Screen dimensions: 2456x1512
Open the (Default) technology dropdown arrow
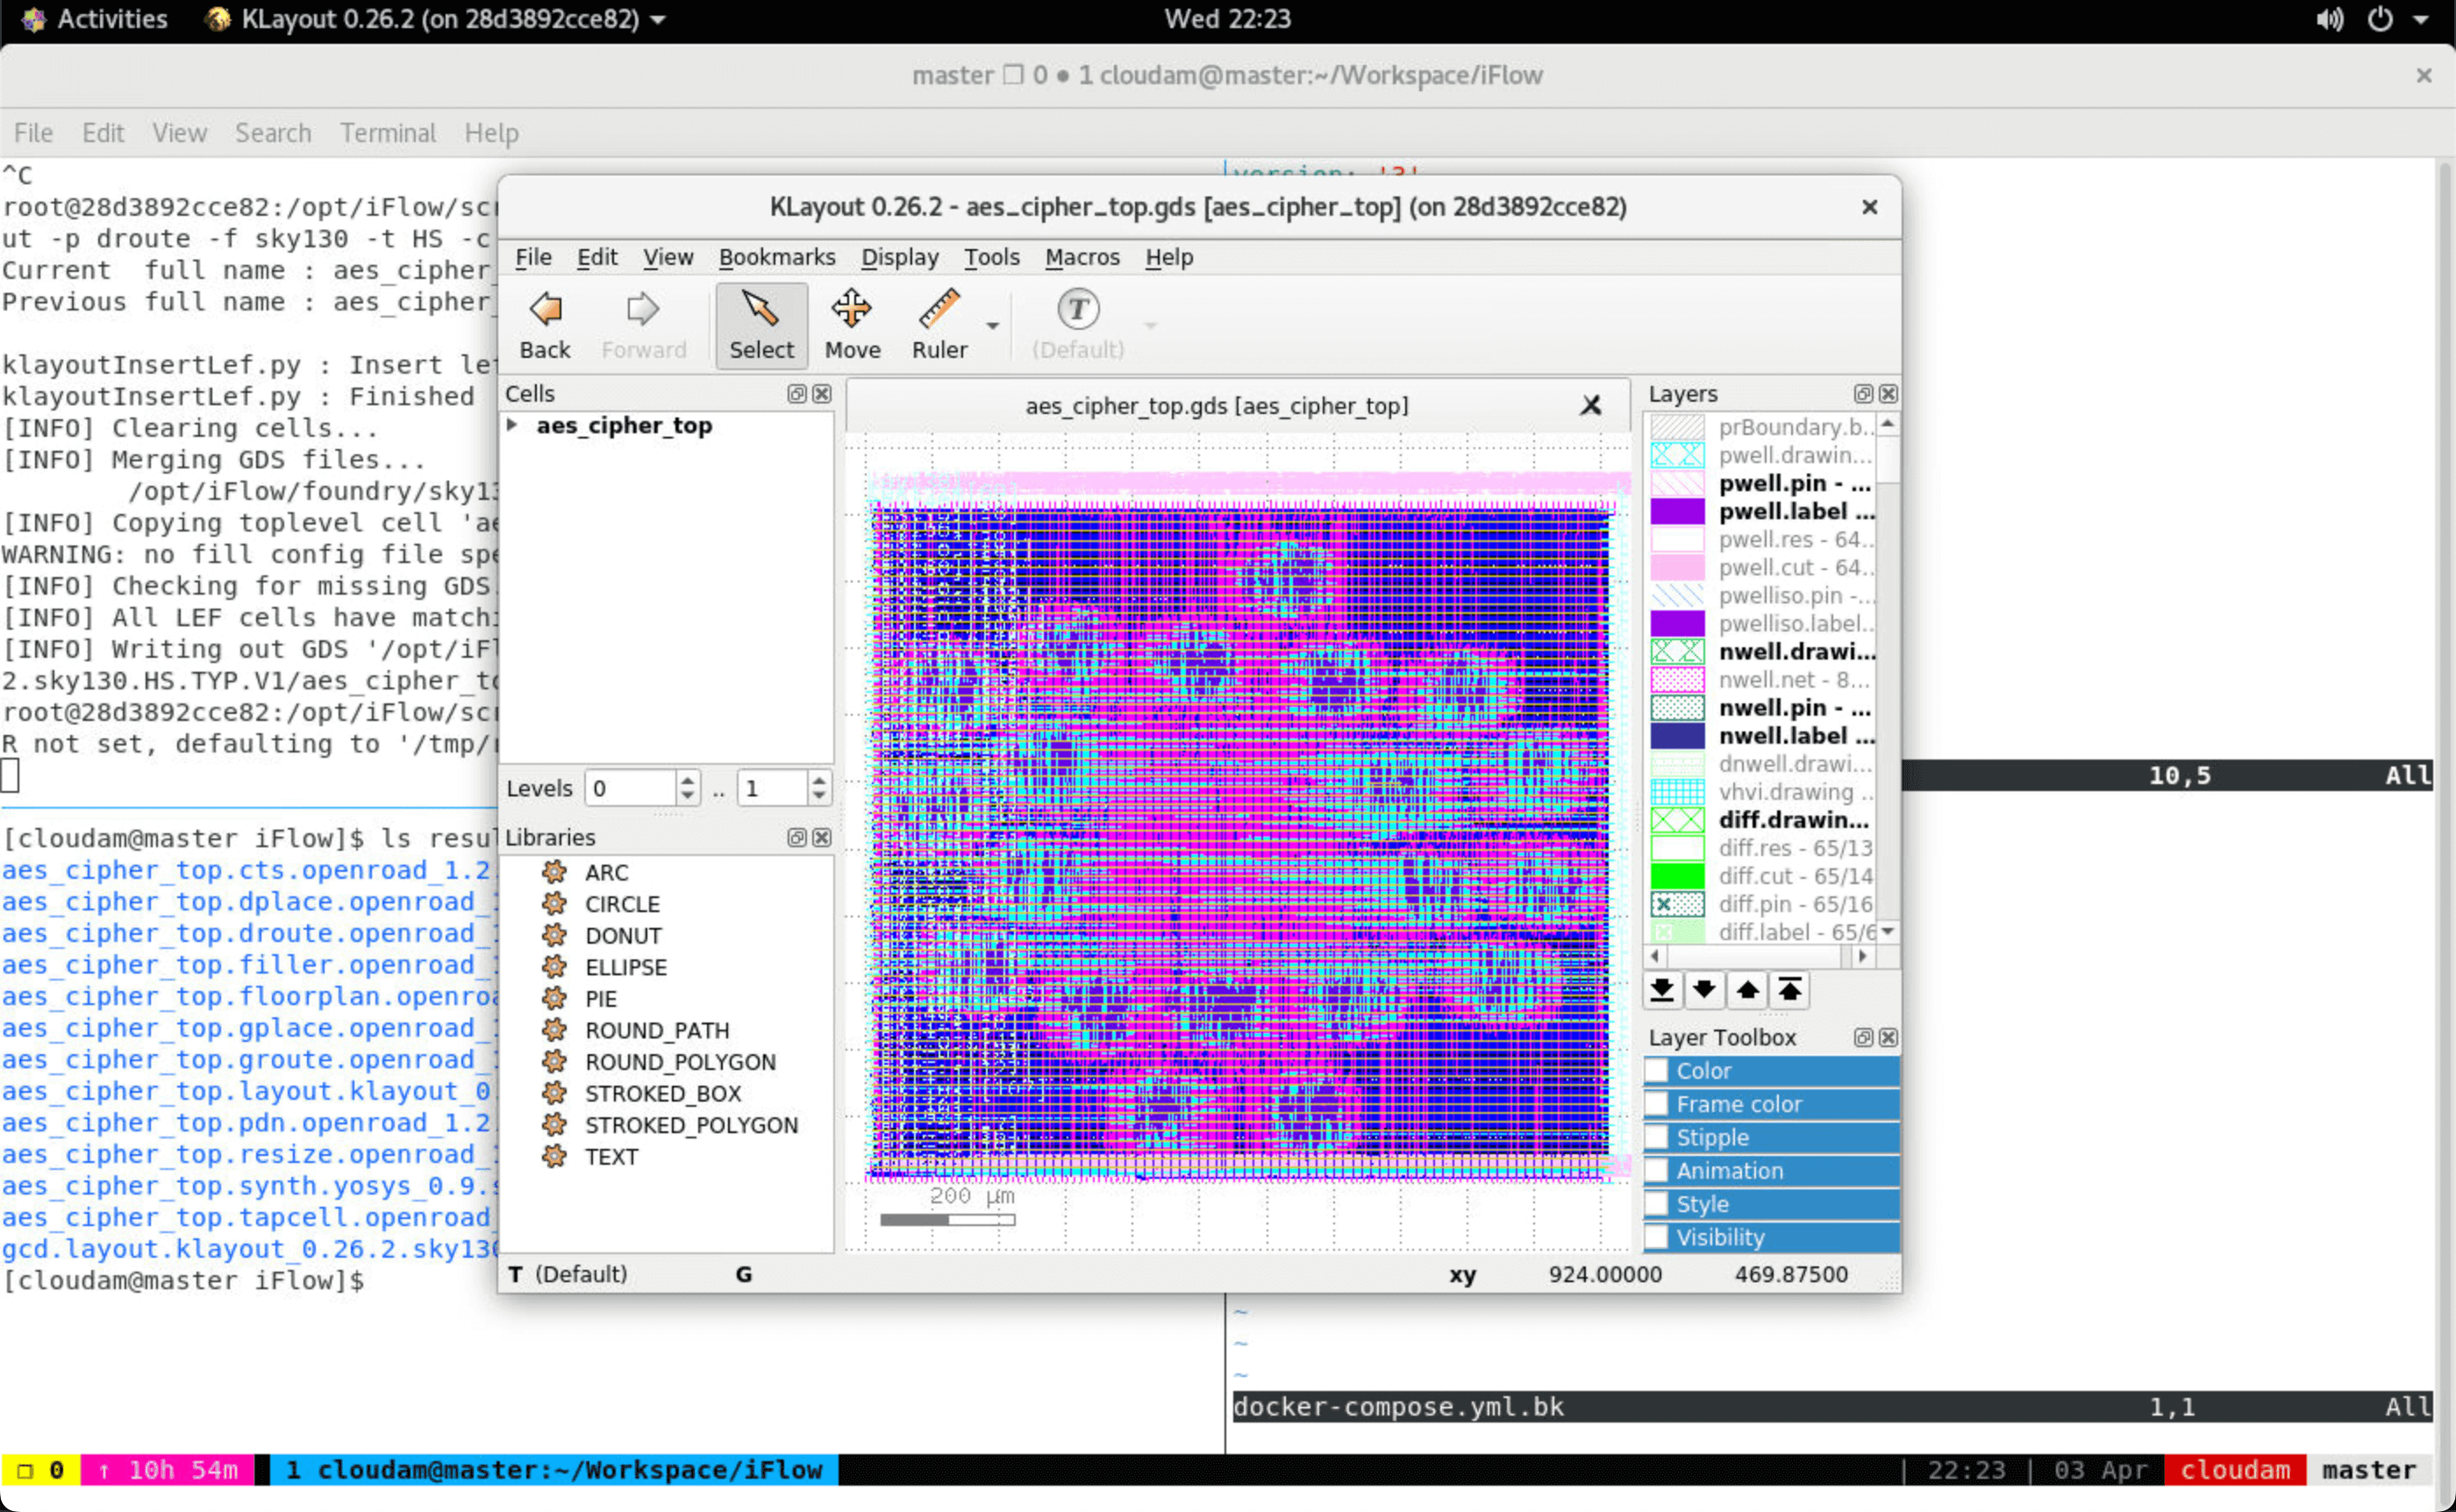1150,326
